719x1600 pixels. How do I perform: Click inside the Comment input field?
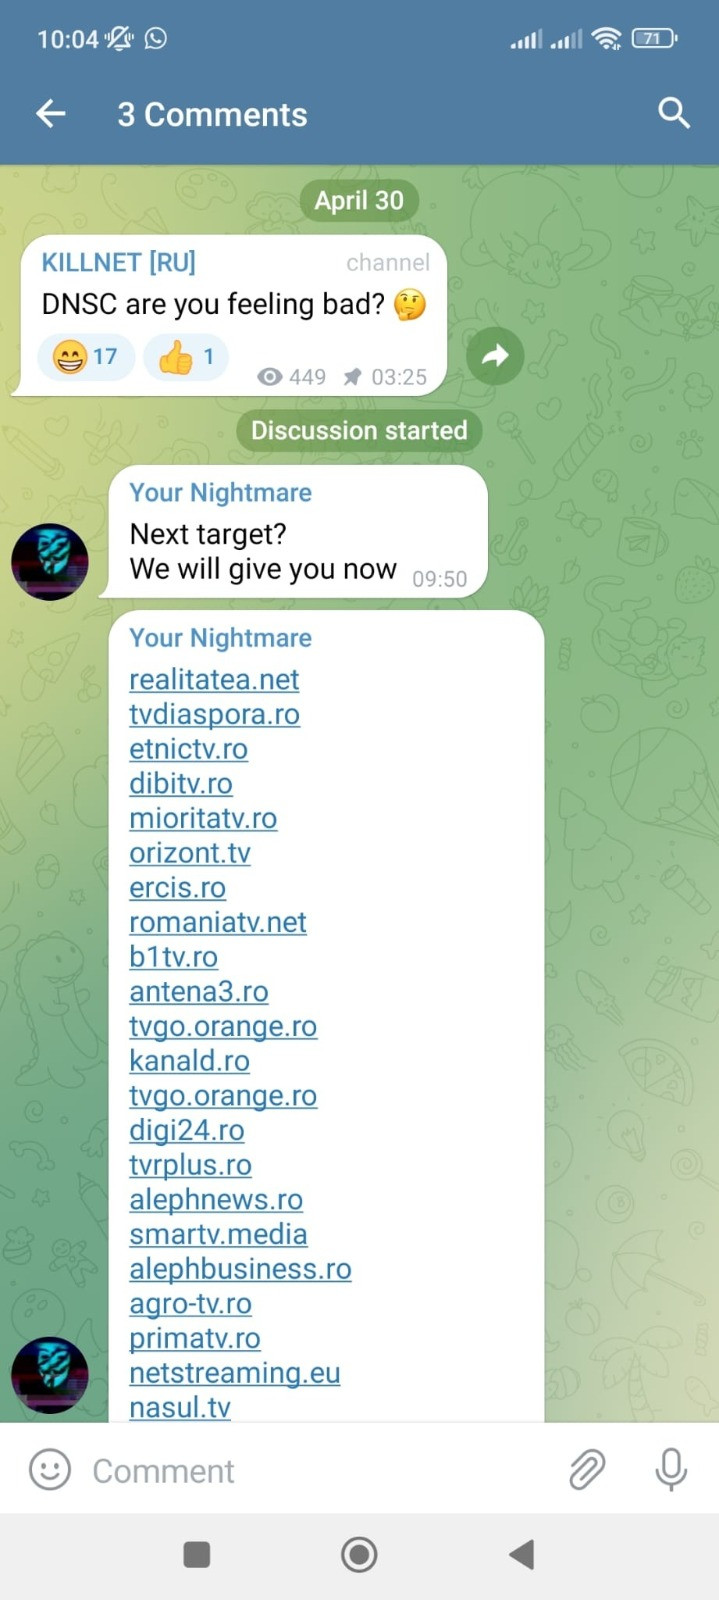tap(320, 1471)
